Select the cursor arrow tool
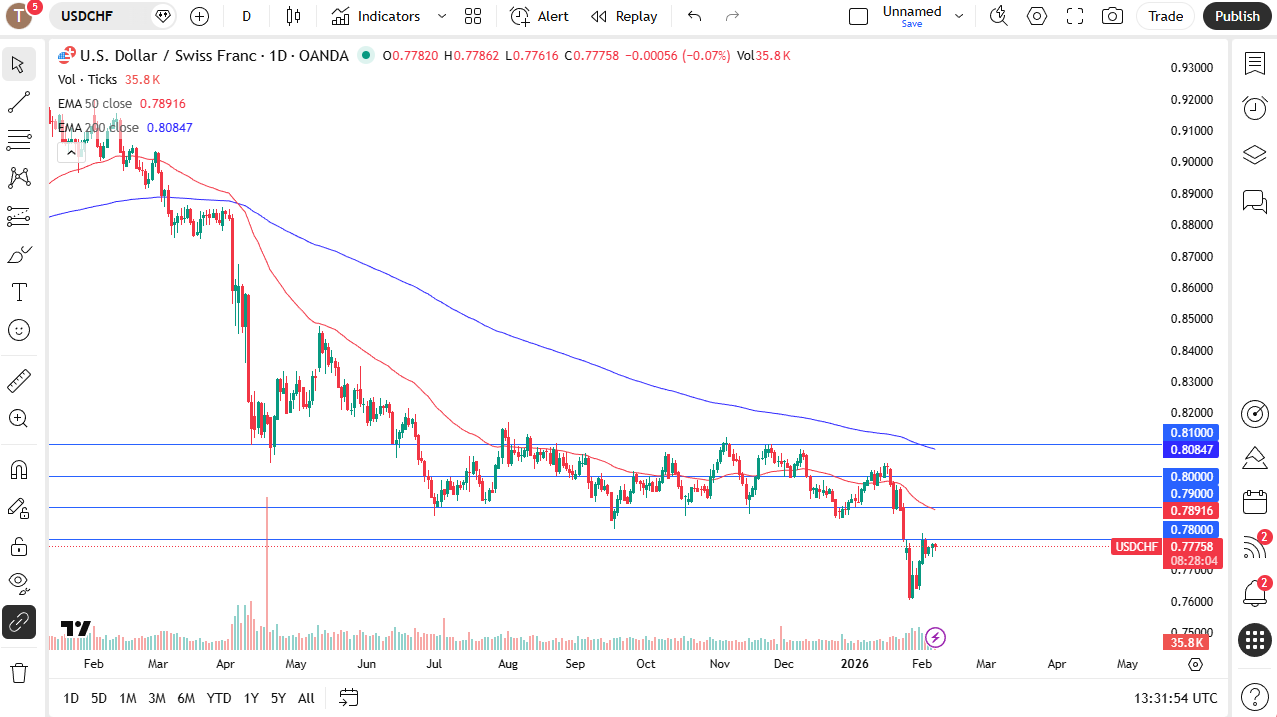The height and width of the screenshot is (717, 1277). tap(18, 65)
